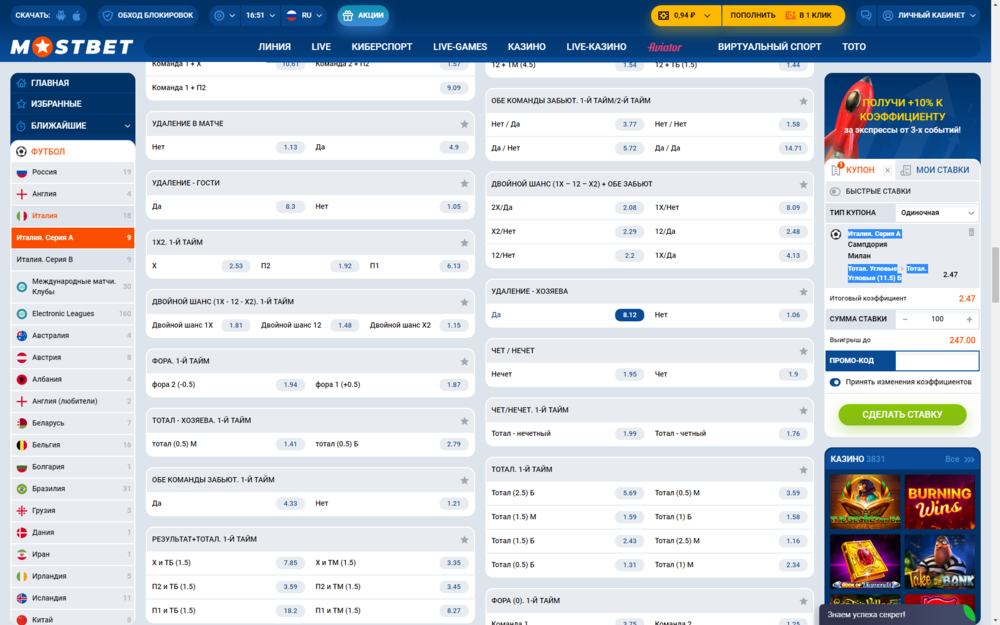Click the Mostbet logo
Screen dimensions: 1000x625
coord(71,47)
